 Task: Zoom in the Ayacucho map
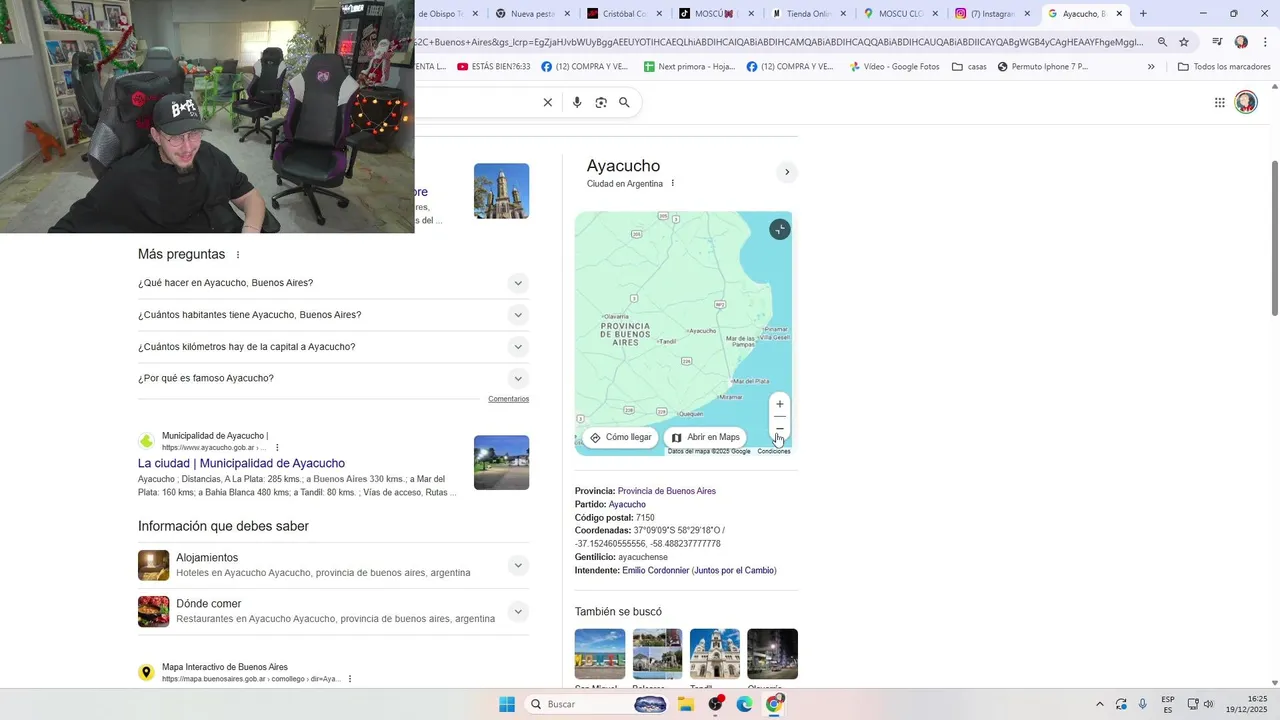point(780,404)
